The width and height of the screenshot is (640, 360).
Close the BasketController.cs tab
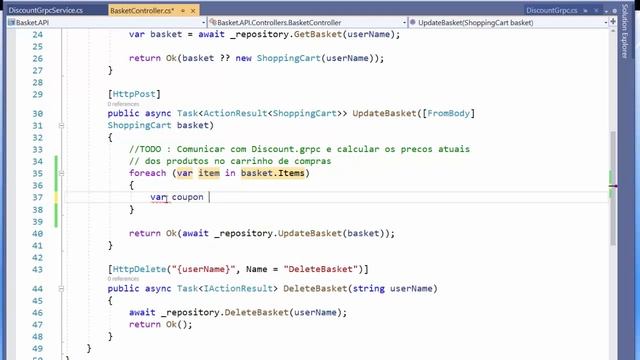193,11
